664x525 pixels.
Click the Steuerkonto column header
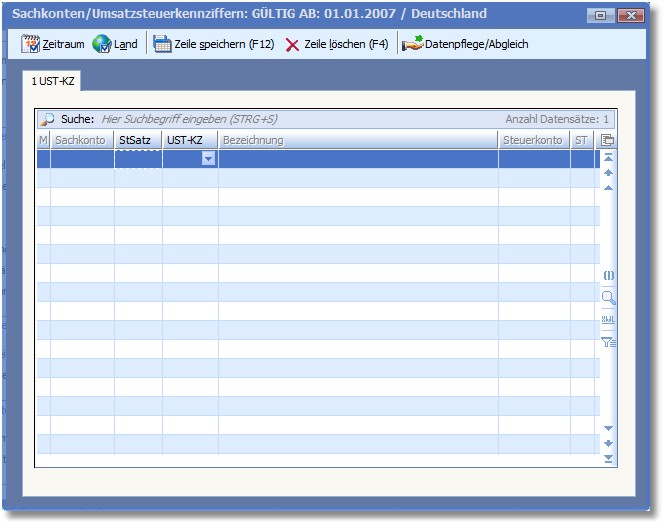tap(532, 140)
